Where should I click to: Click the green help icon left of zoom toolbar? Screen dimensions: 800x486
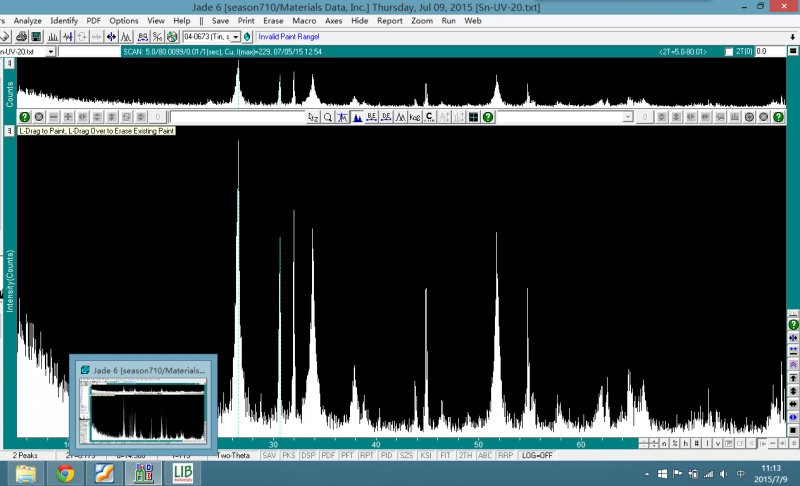coord(24,117)
